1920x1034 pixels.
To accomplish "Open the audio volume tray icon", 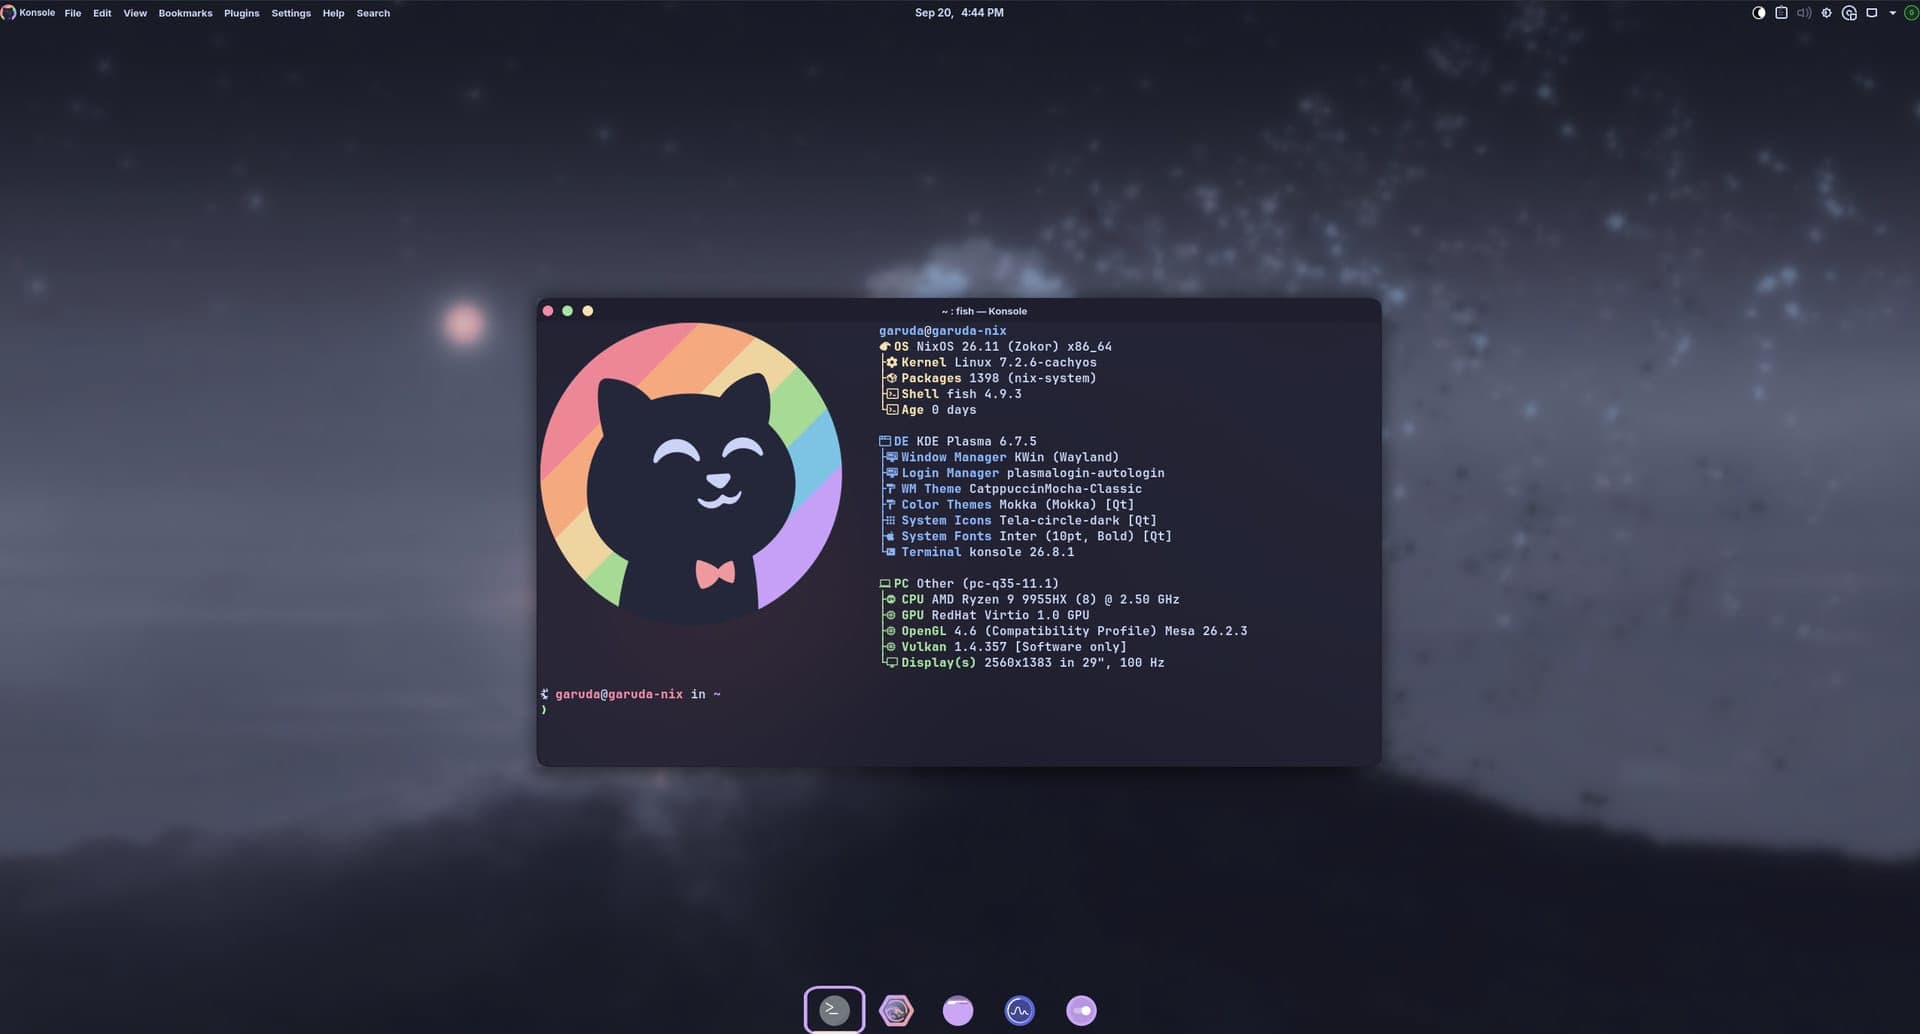I will pyautogui.click(x=1804, y=13).
